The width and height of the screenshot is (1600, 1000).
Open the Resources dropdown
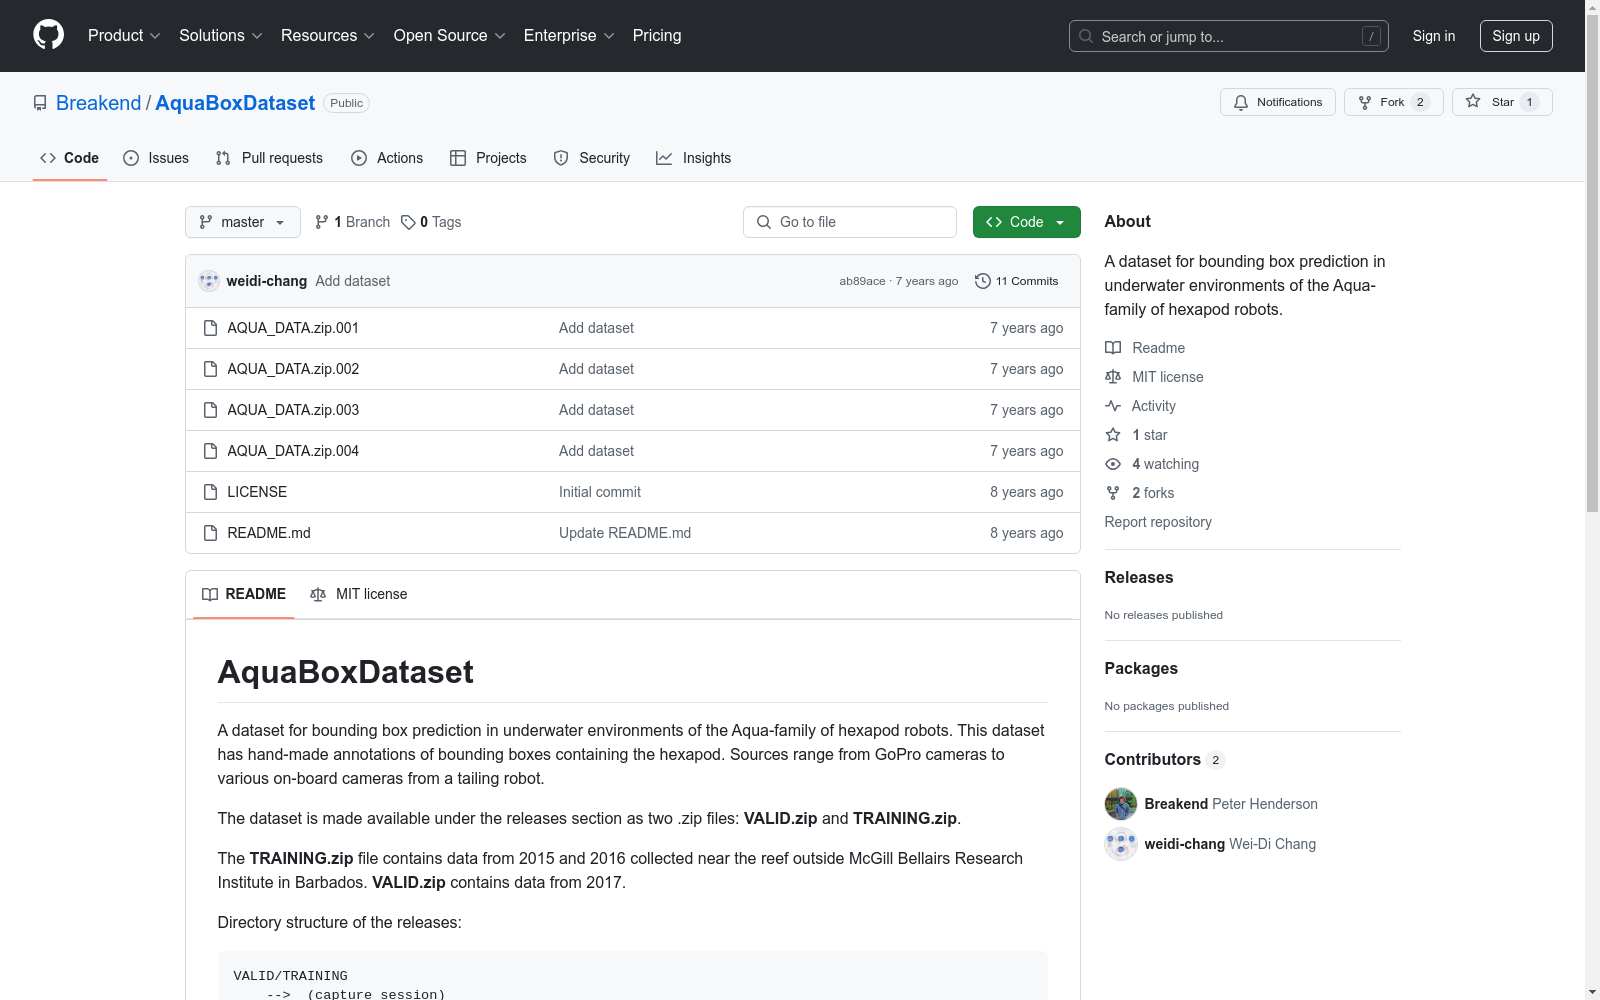(x=328, y=36)
